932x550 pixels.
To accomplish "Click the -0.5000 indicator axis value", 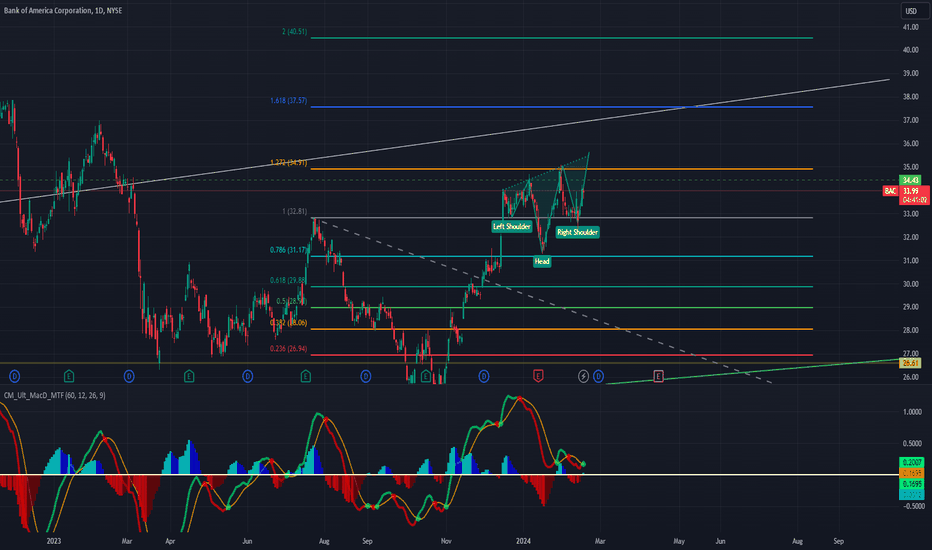I will tap(912, 506).
